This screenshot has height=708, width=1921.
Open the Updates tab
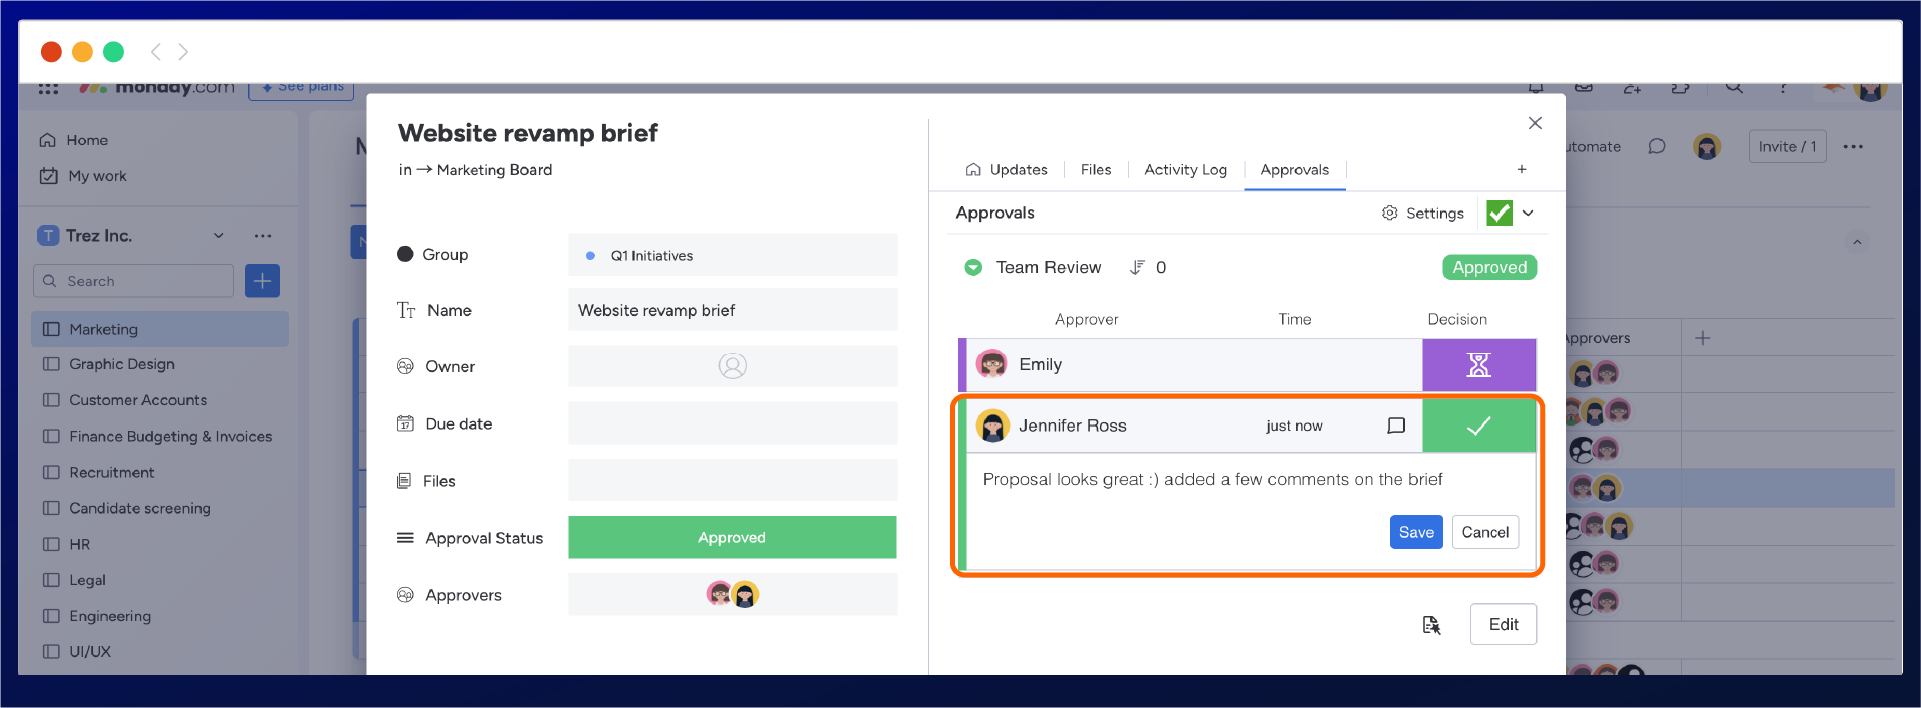coord(1006,170)
